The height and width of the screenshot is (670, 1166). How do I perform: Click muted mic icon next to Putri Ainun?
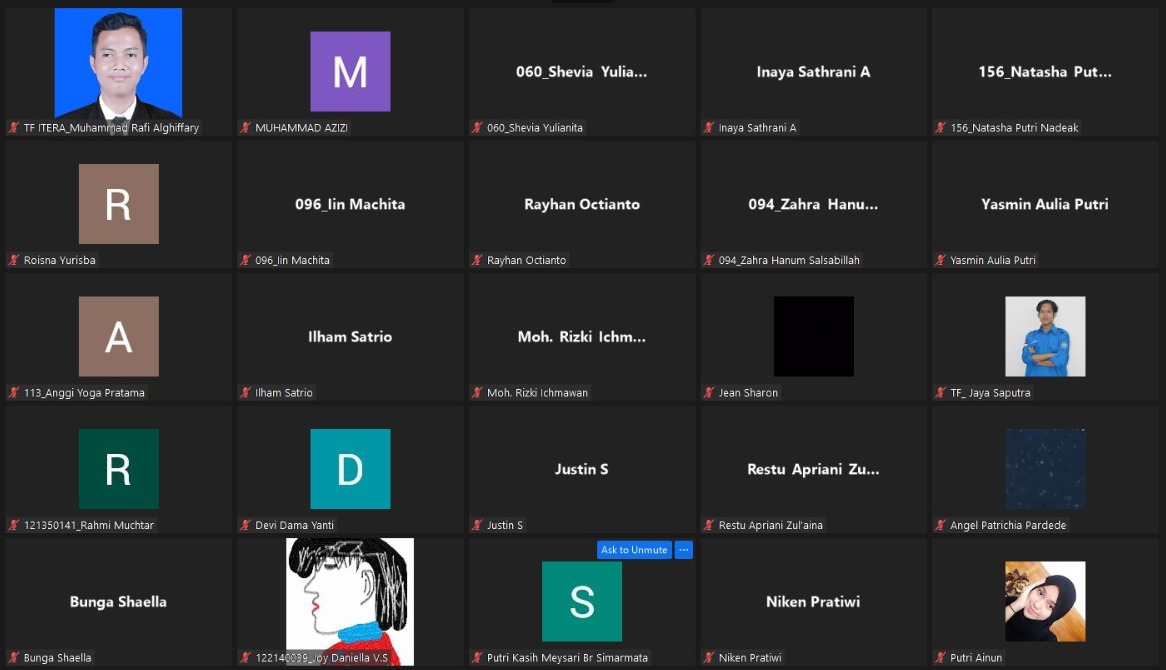click(x=941, y=658)
